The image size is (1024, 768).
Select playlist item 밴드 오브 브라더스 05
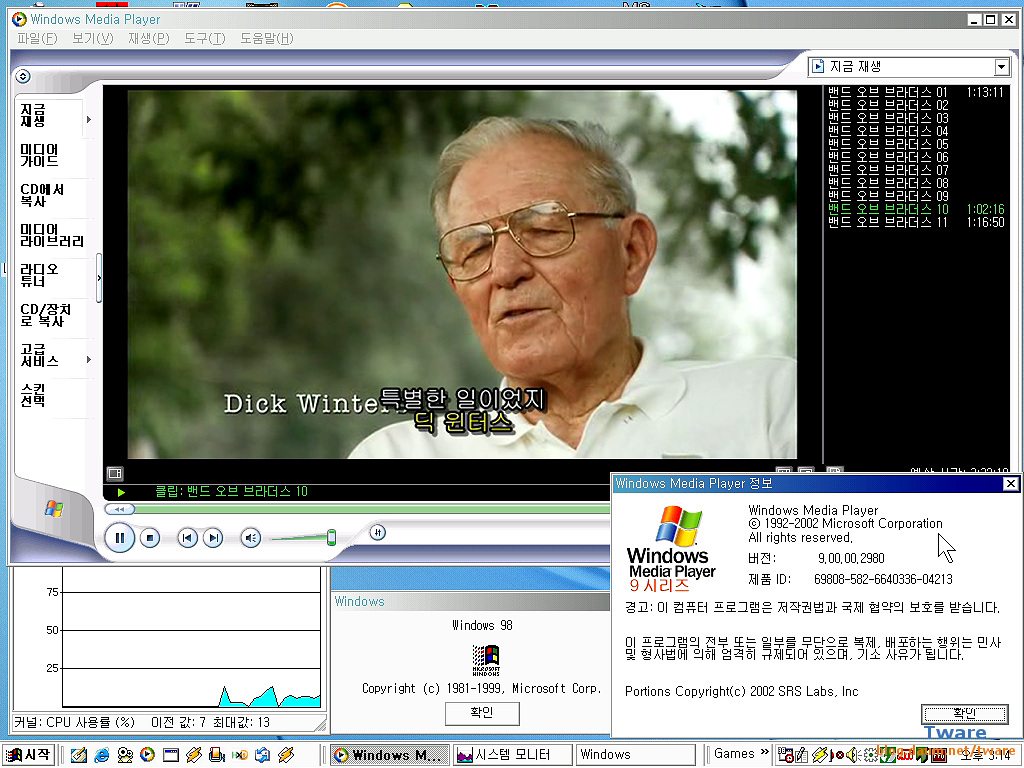point(916,144)
